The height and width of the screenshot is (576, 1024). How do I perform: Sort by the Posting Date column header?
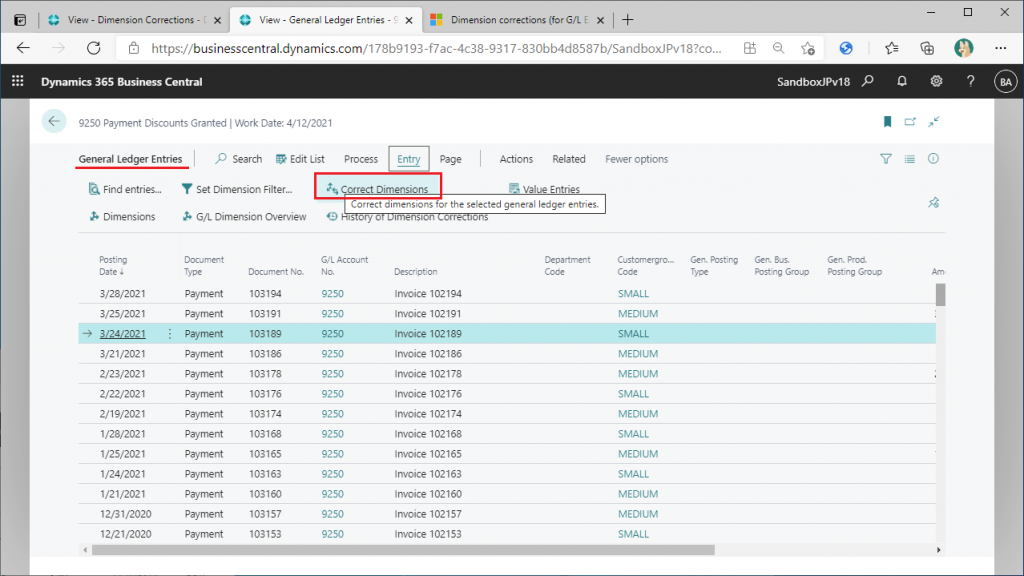[113, 266]
